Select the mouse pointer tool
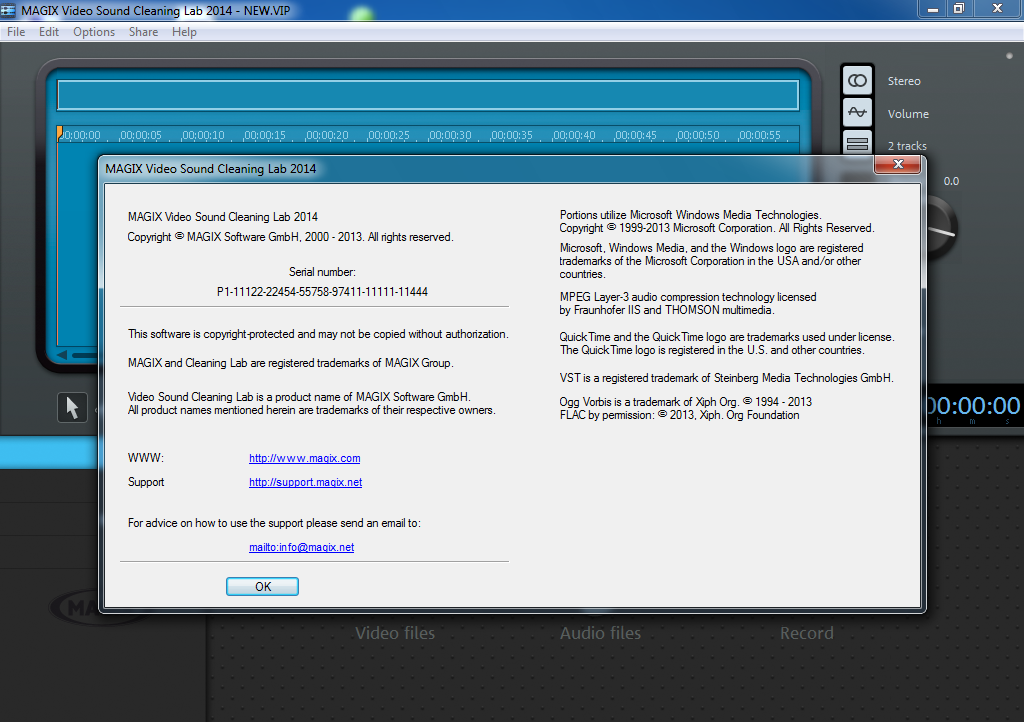The image size is (1024, 722). pos(72,407)
